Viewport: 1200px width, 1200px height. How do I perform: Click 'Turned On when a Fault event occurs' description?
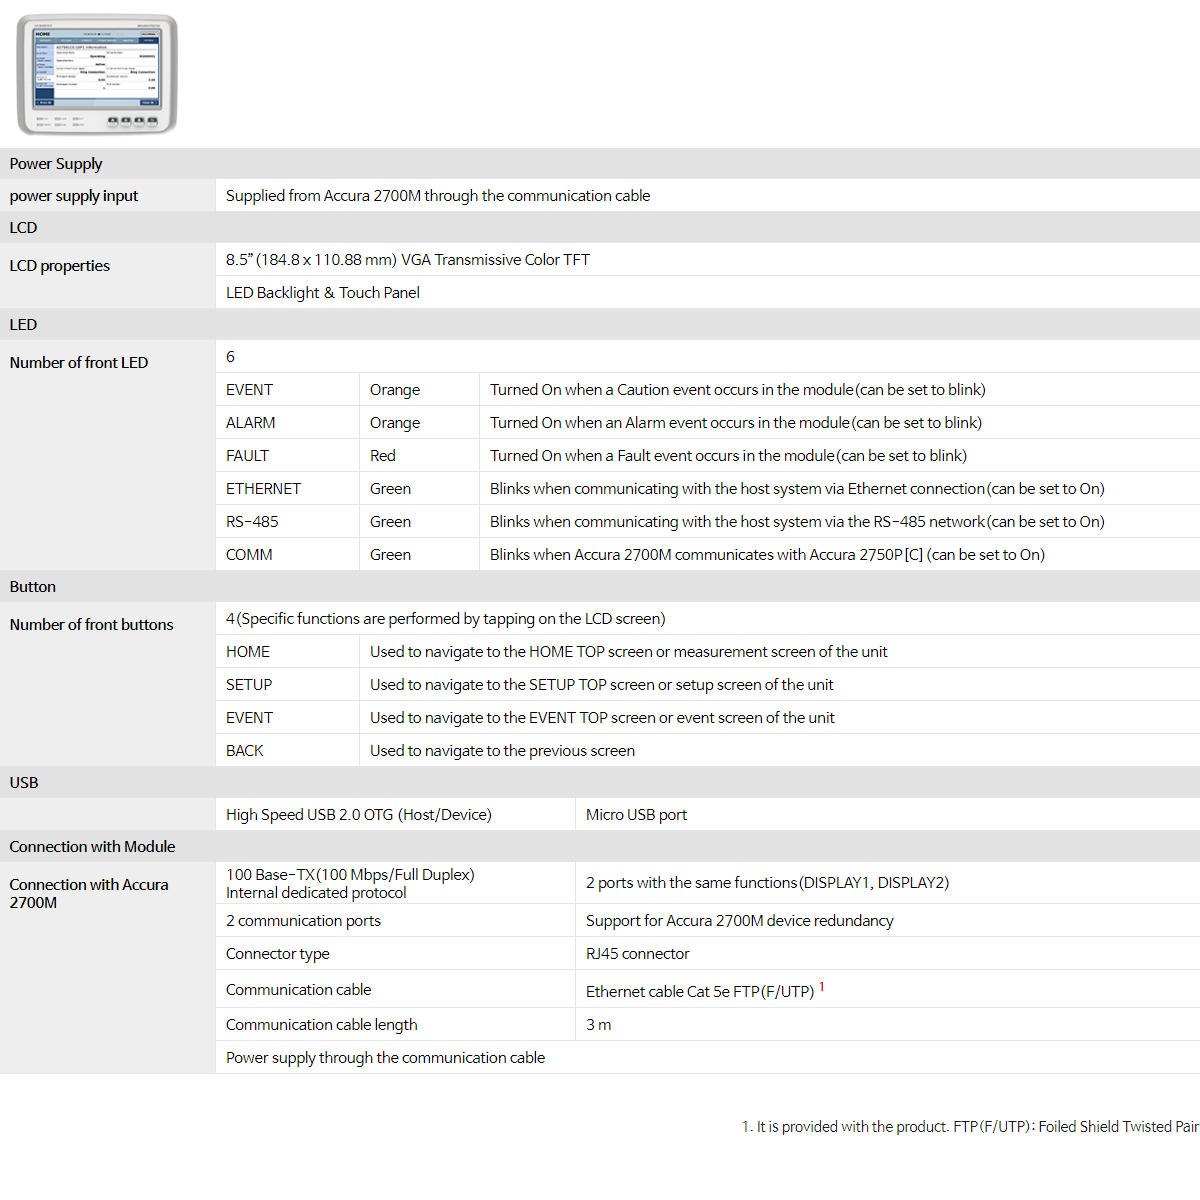point(729,456)
